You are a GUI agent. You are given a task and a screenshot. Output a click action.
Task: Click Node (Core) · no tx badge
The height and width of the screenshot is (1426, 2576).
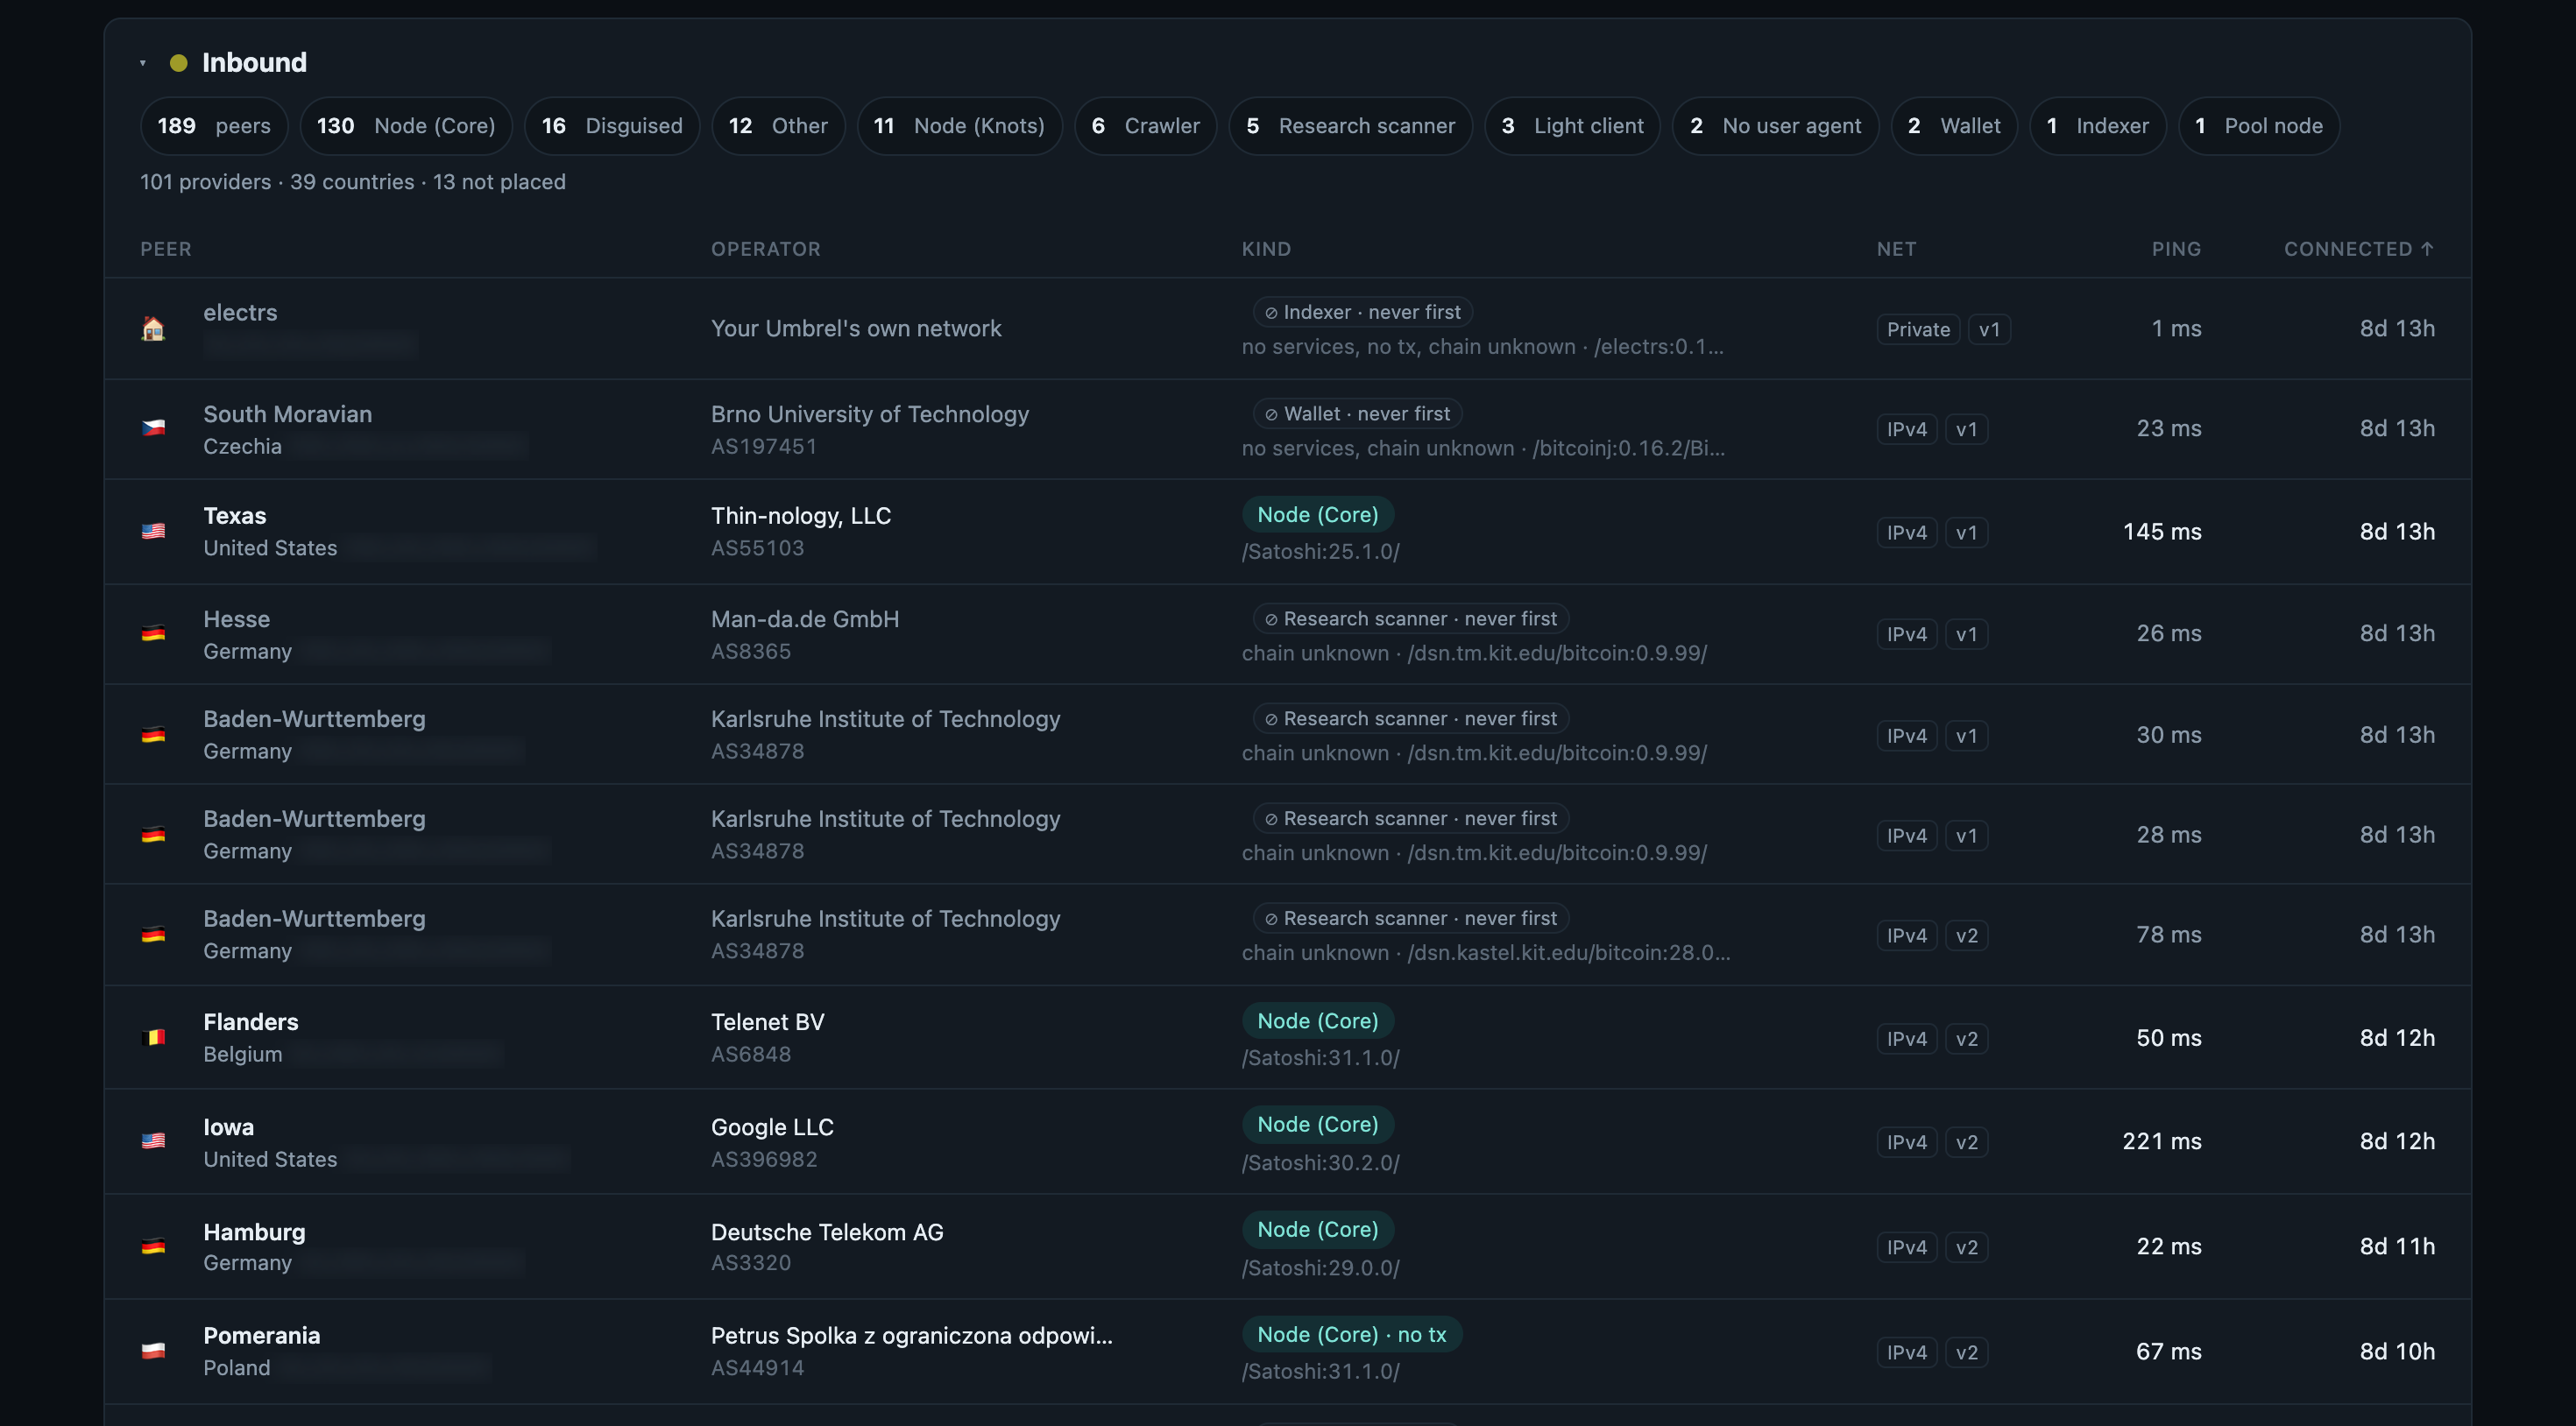pyautogui.click(x=1352, y=1334)
